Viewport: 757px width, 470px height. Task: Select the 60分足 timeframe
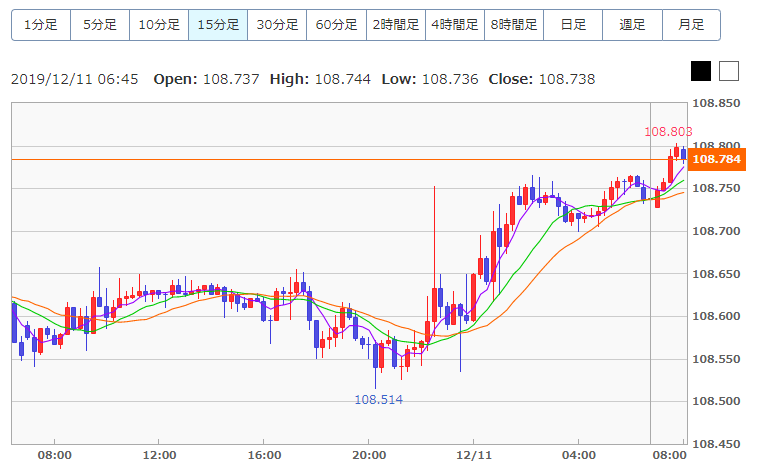pyautogui.click(x=336, y=25)
